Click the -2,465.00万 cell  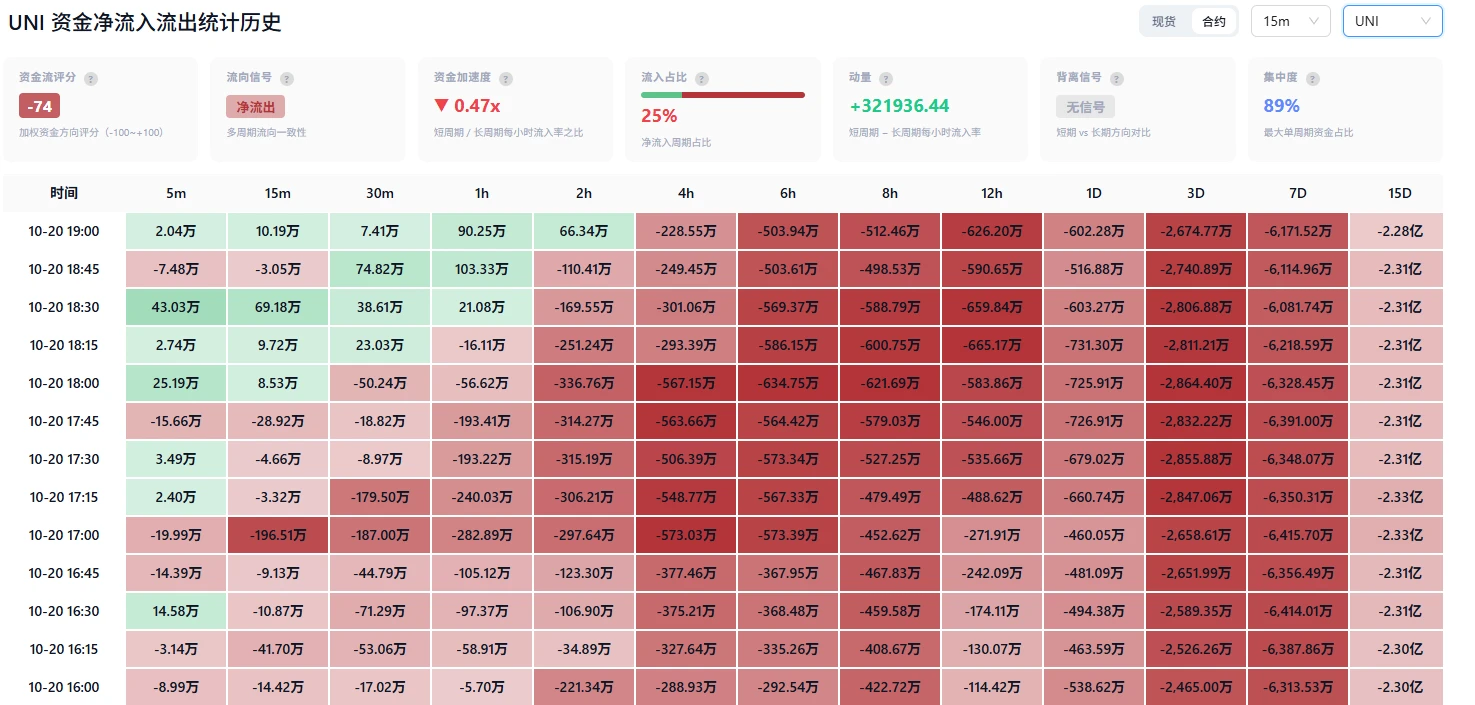[x=1196, y=687]
